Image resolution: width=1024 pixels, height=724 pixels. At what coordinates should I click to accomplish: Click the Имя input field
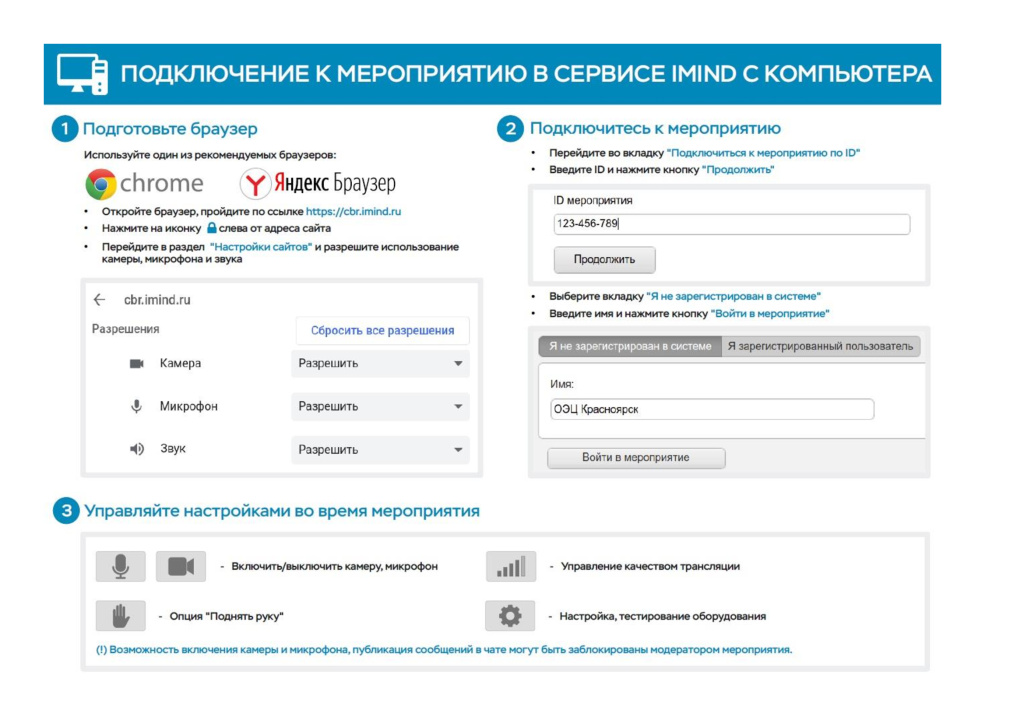[712, 409]
